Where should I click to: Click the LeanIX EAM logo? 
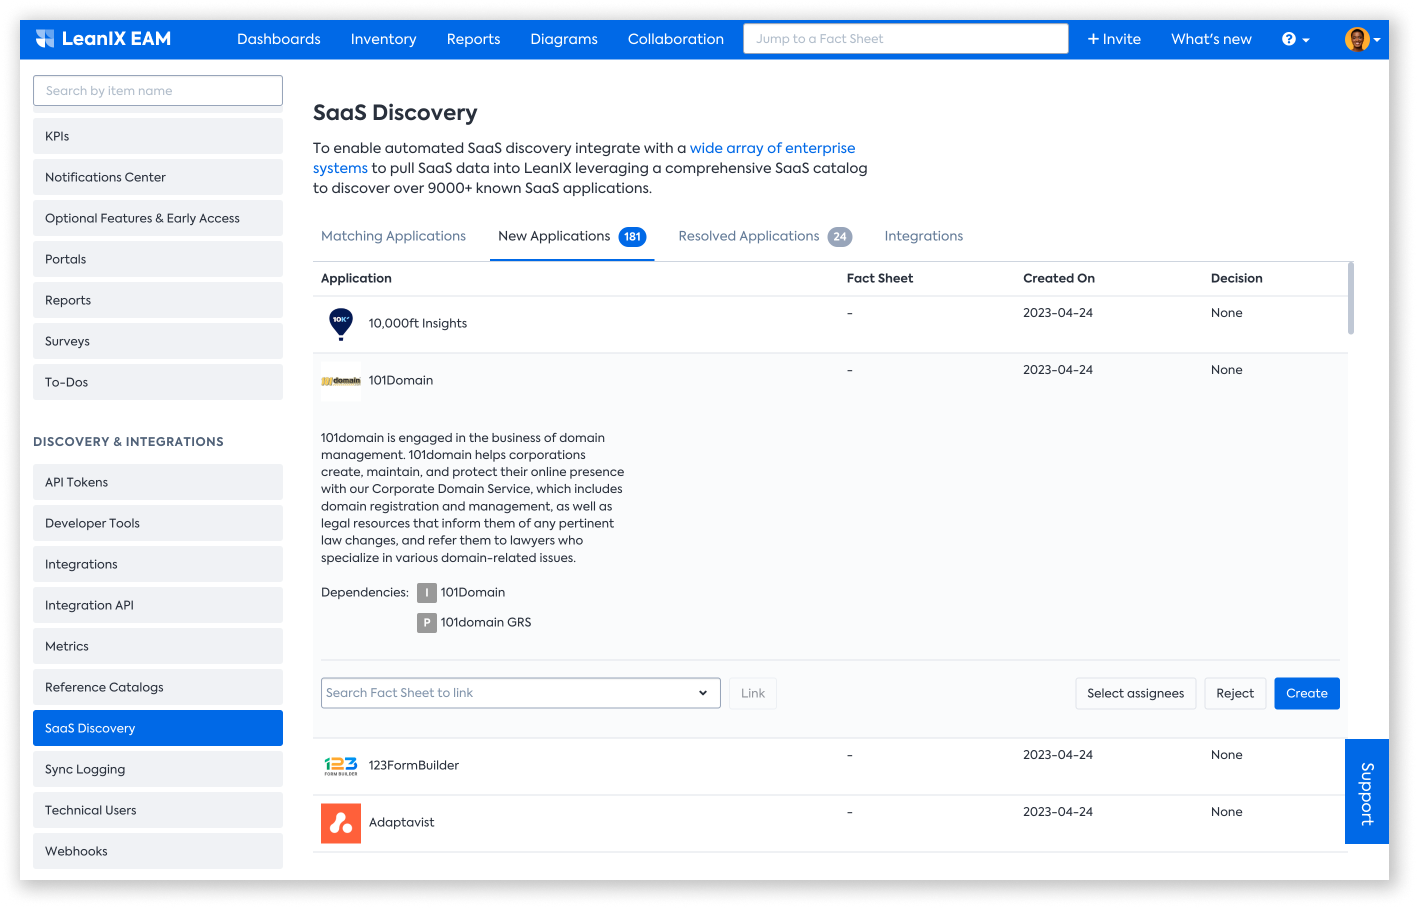pyautogui.click(x=103, y=39)
